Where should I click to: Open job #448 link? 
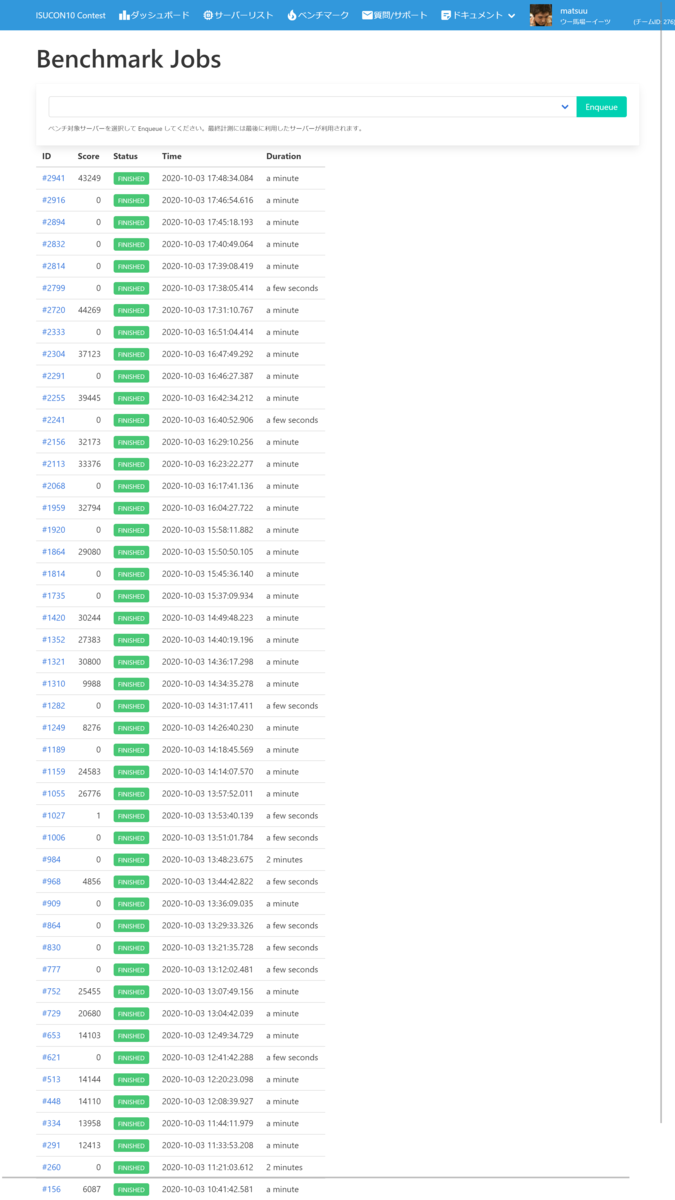(51, 1102)
